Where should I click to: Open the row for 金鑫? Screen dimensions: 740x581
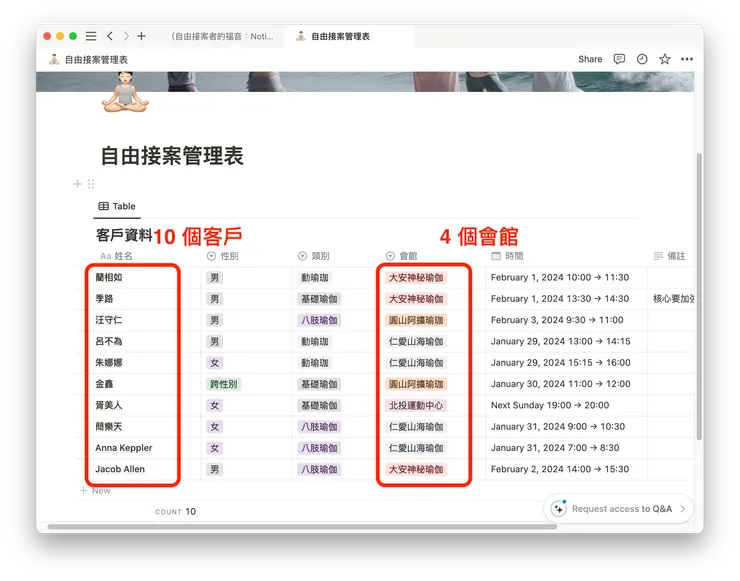pos(104,384)
